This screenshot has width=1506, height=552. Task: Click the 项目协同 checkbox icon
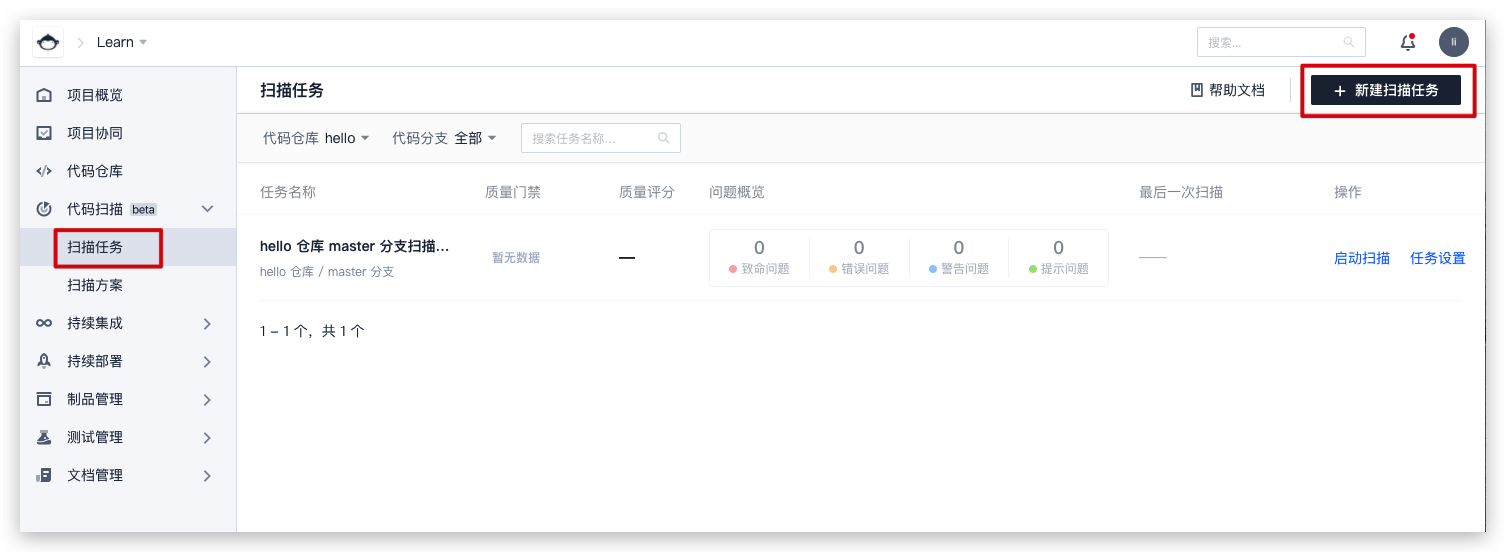pos(44,133)
